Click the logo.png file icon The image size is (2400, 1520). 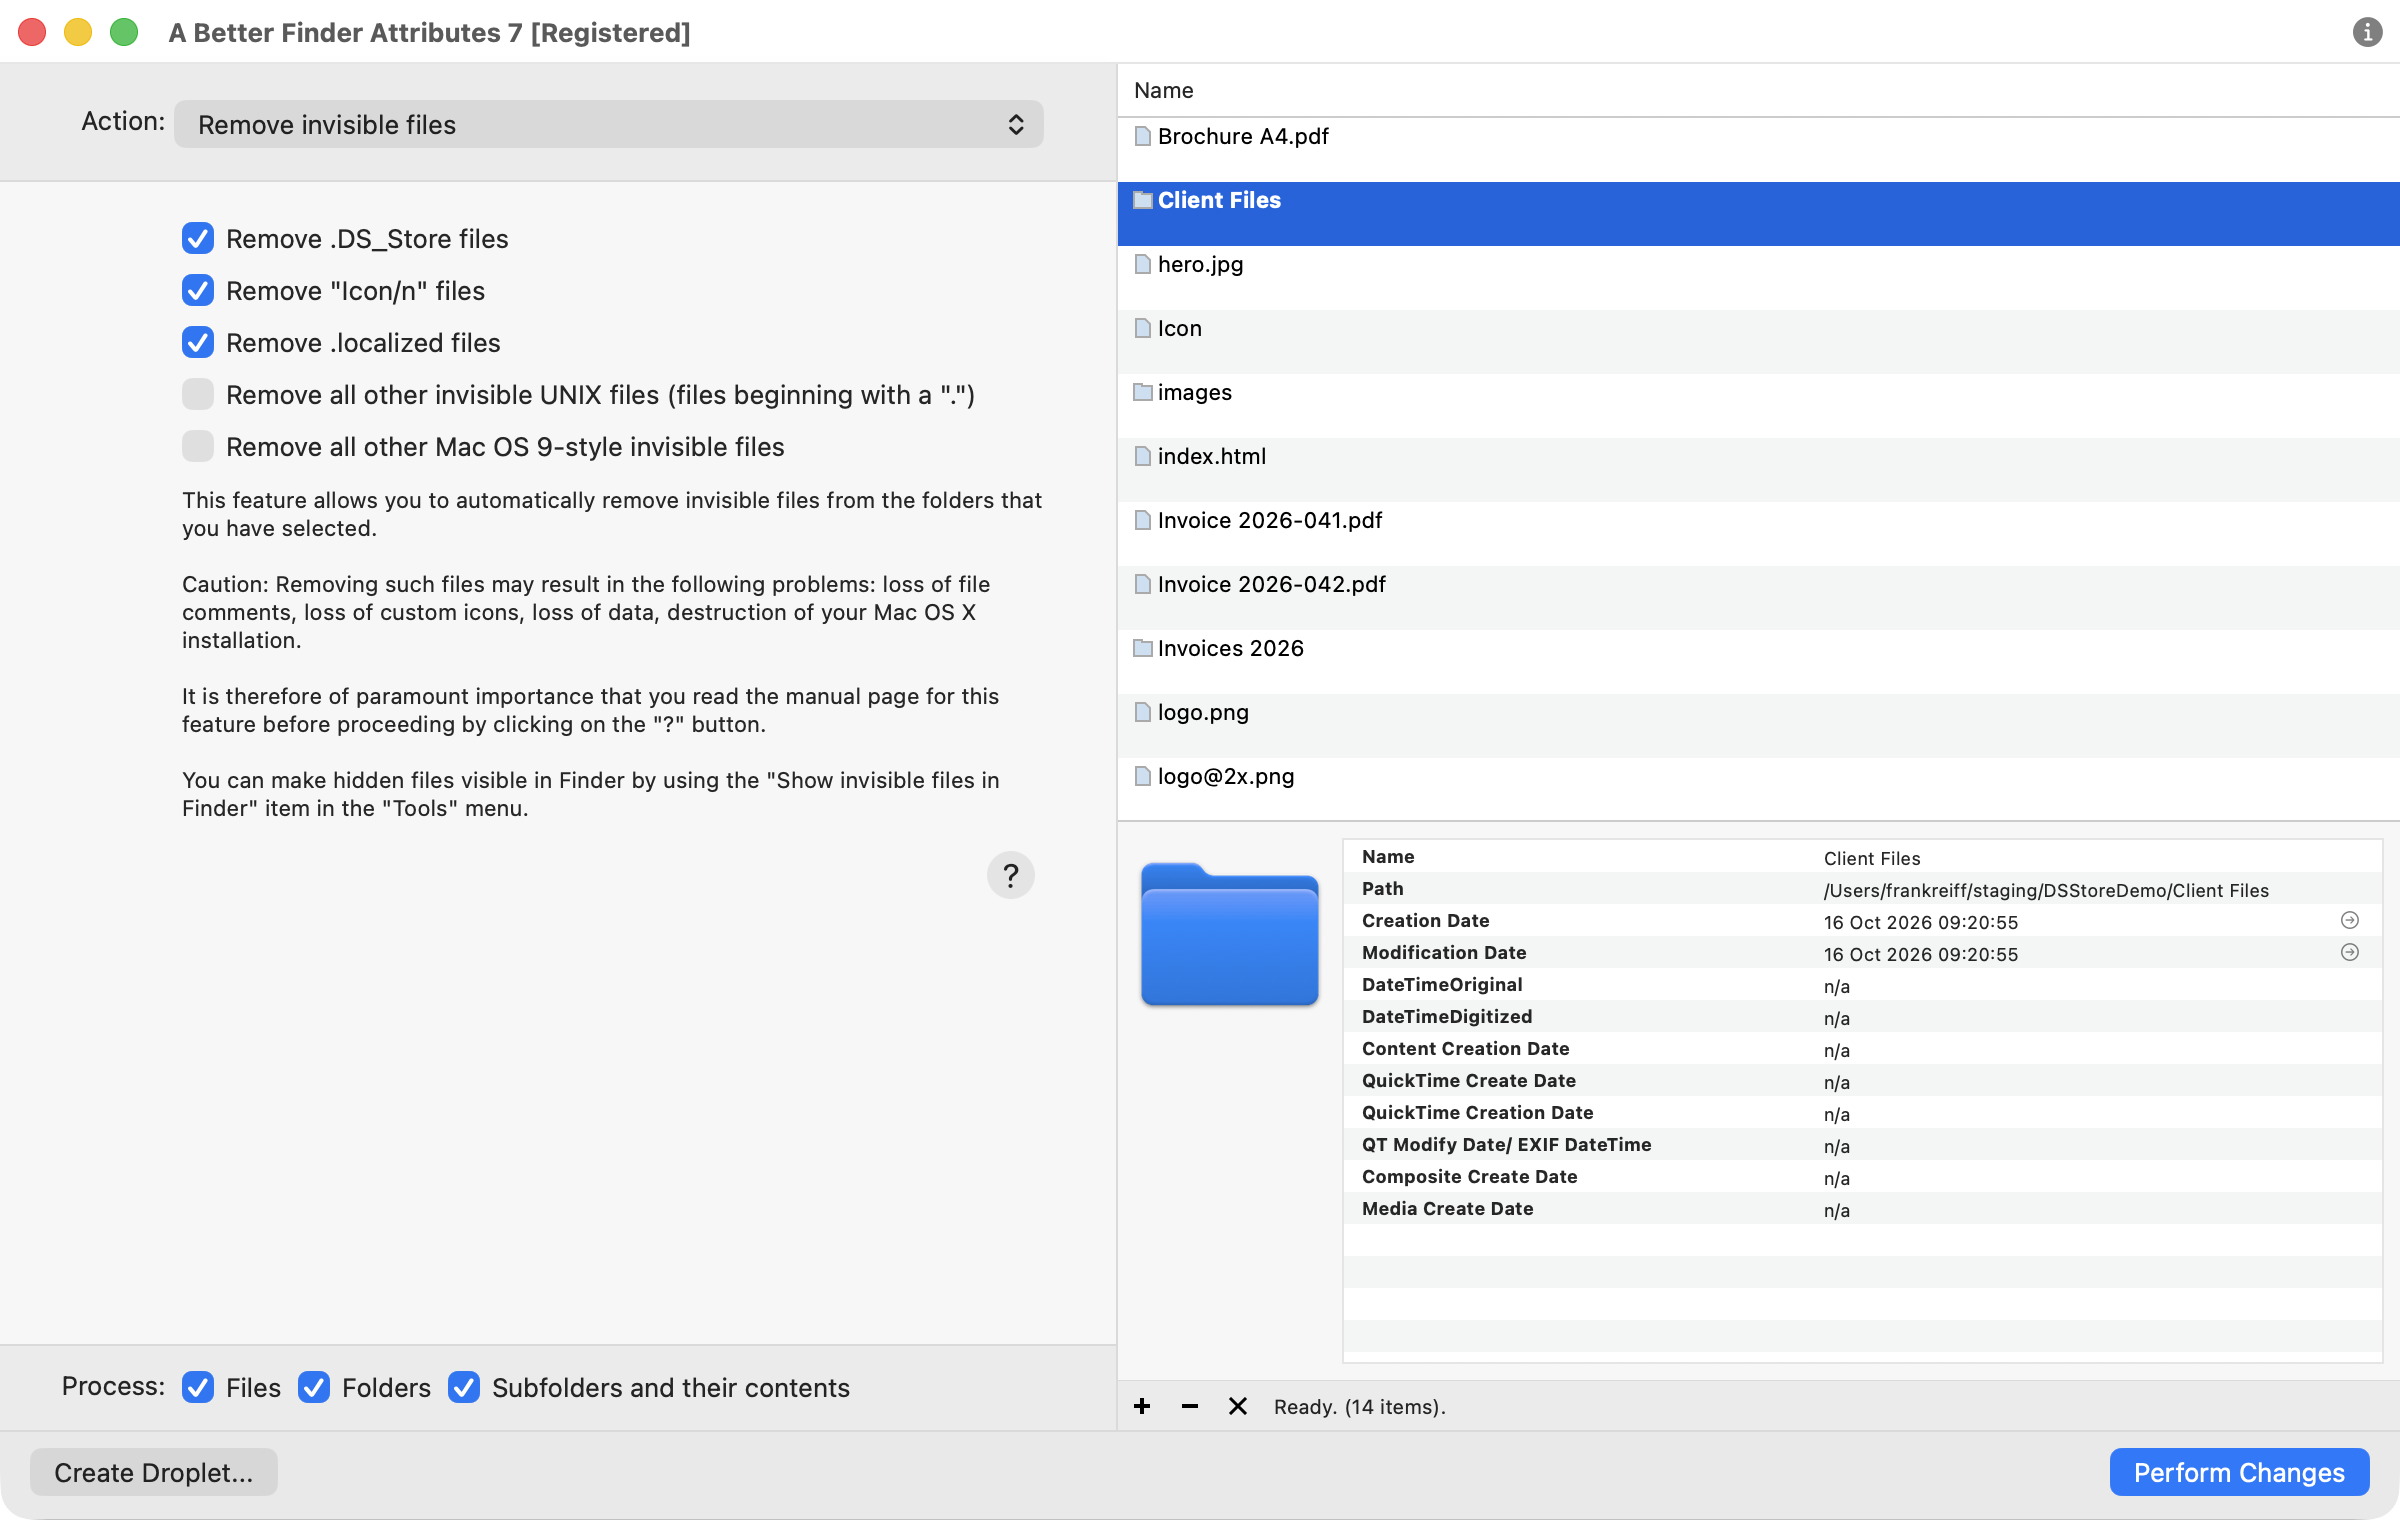(x=1143, y=712)
